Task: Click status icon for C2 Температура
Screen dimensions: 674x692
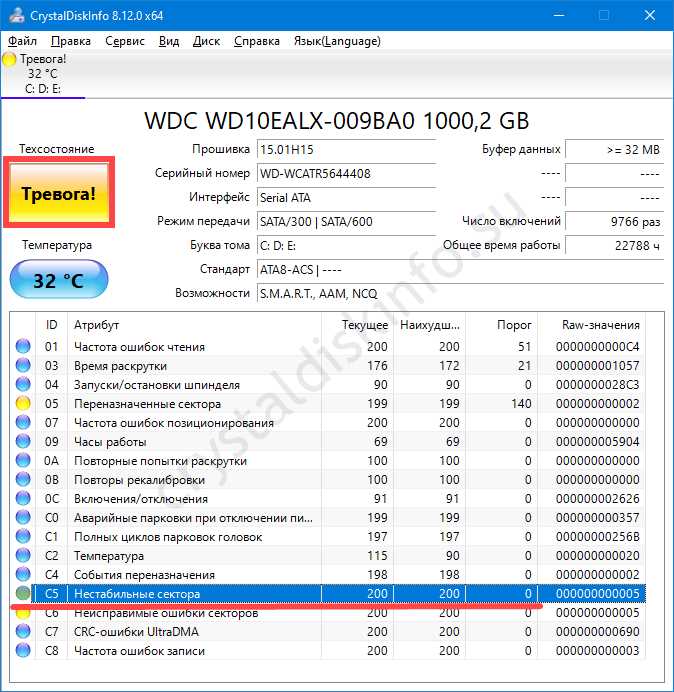Action: pyautogui.click(x=23, y=555)
